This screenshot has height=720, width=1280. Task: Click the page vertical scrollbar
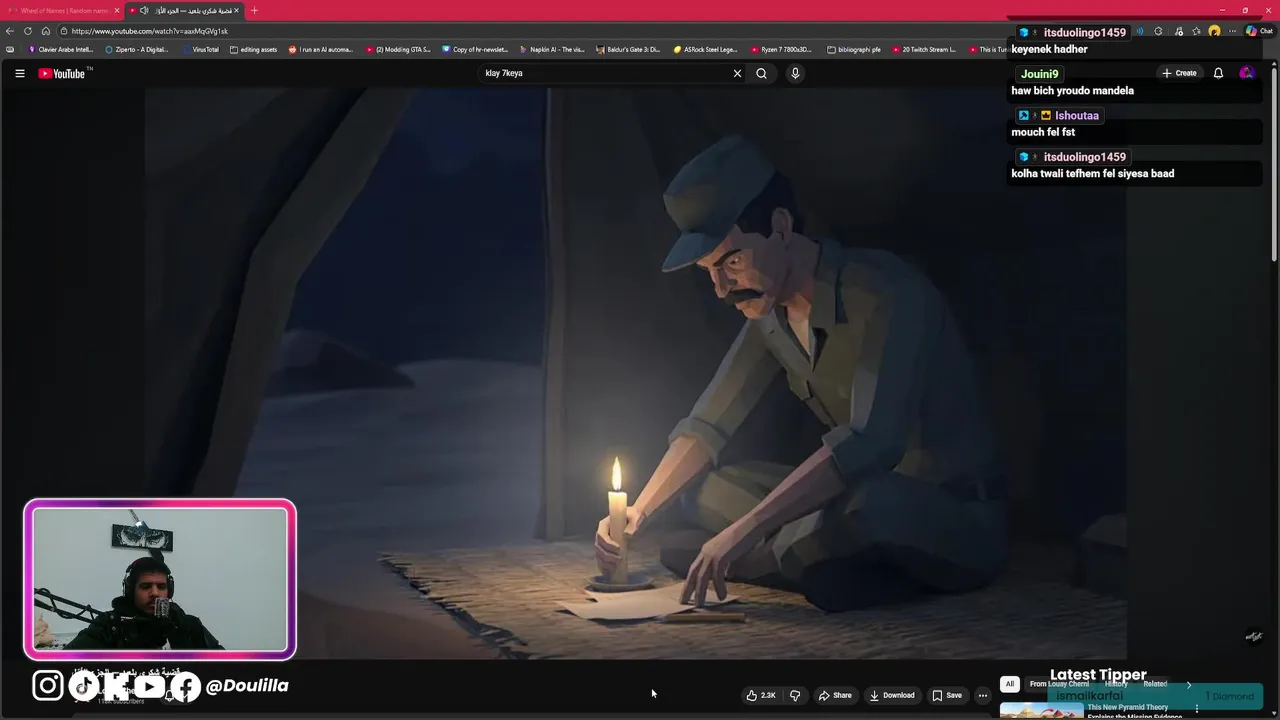pos(1274,165)
